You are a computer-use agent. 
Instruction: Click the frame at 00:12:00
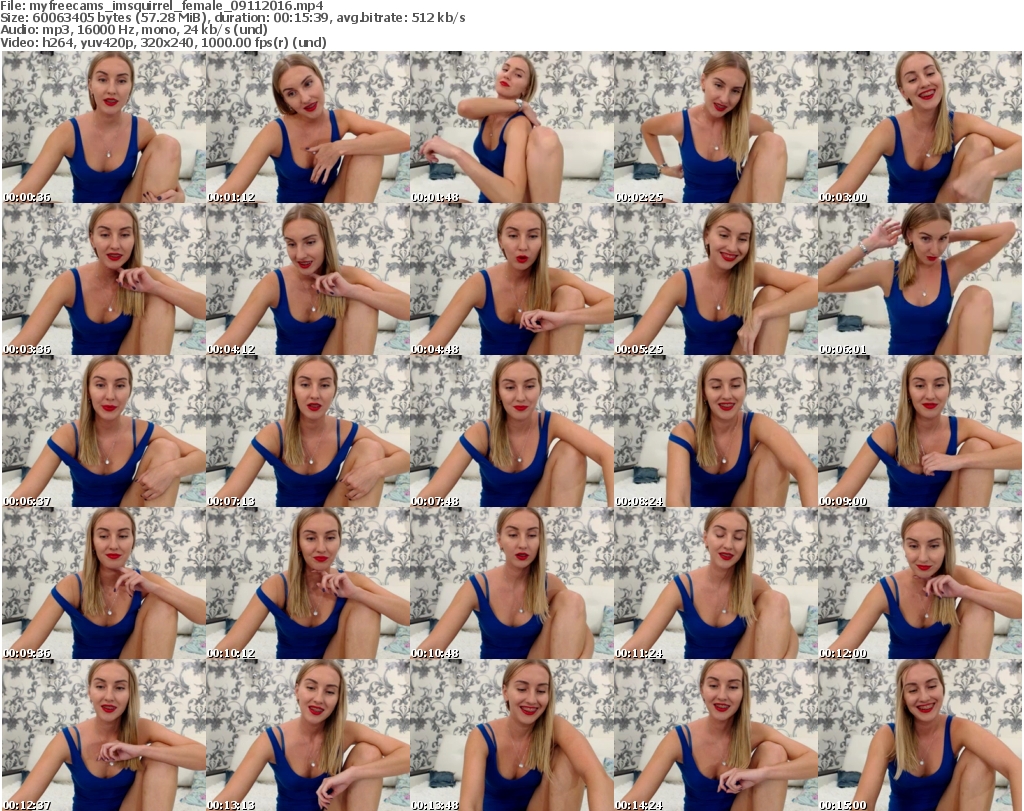coord(919,584)
